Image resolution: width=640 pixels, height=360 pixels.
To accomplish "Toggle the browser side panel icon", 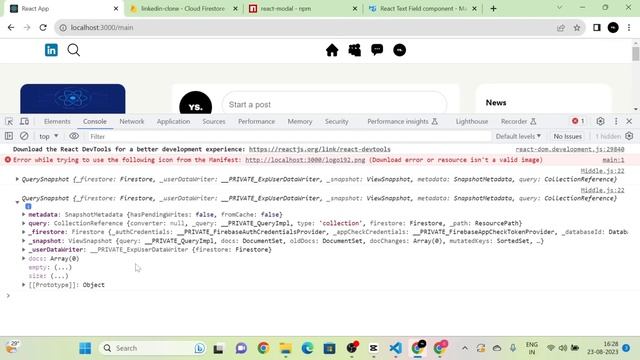I will tap(597, 28).
